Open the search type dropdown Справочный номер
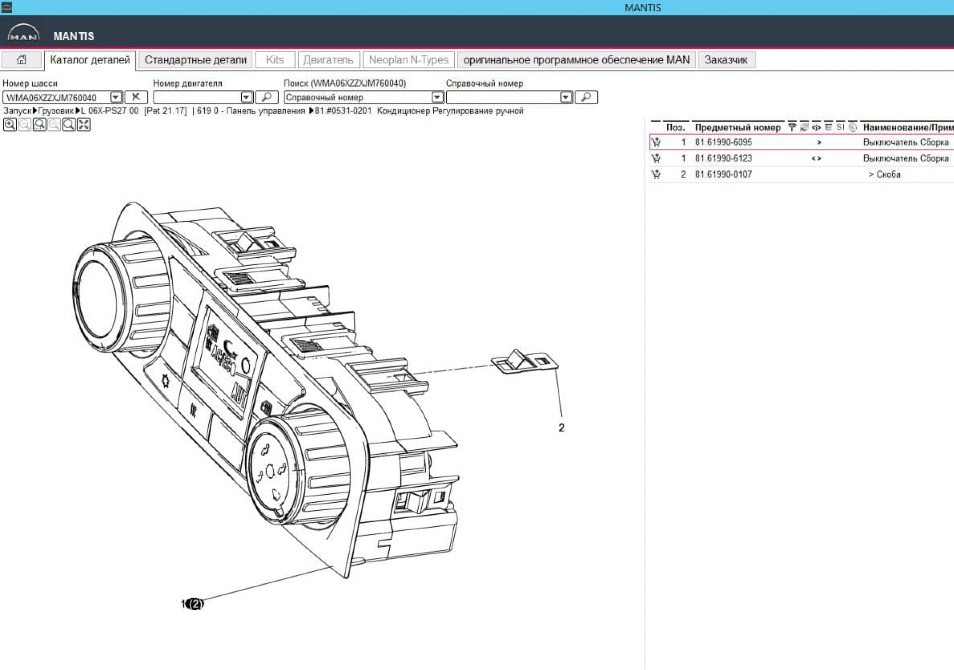Image resolution: width=954 pixels, height=670 pixels. 437,97
